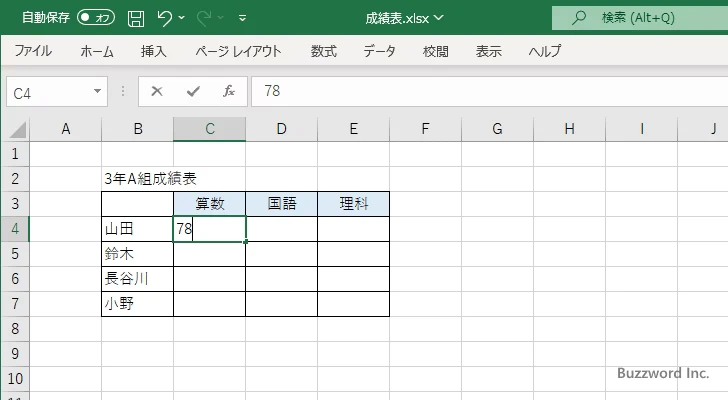Select row 7 header
Viewport: 728px width, 400px height.
[x=15, y=304]
